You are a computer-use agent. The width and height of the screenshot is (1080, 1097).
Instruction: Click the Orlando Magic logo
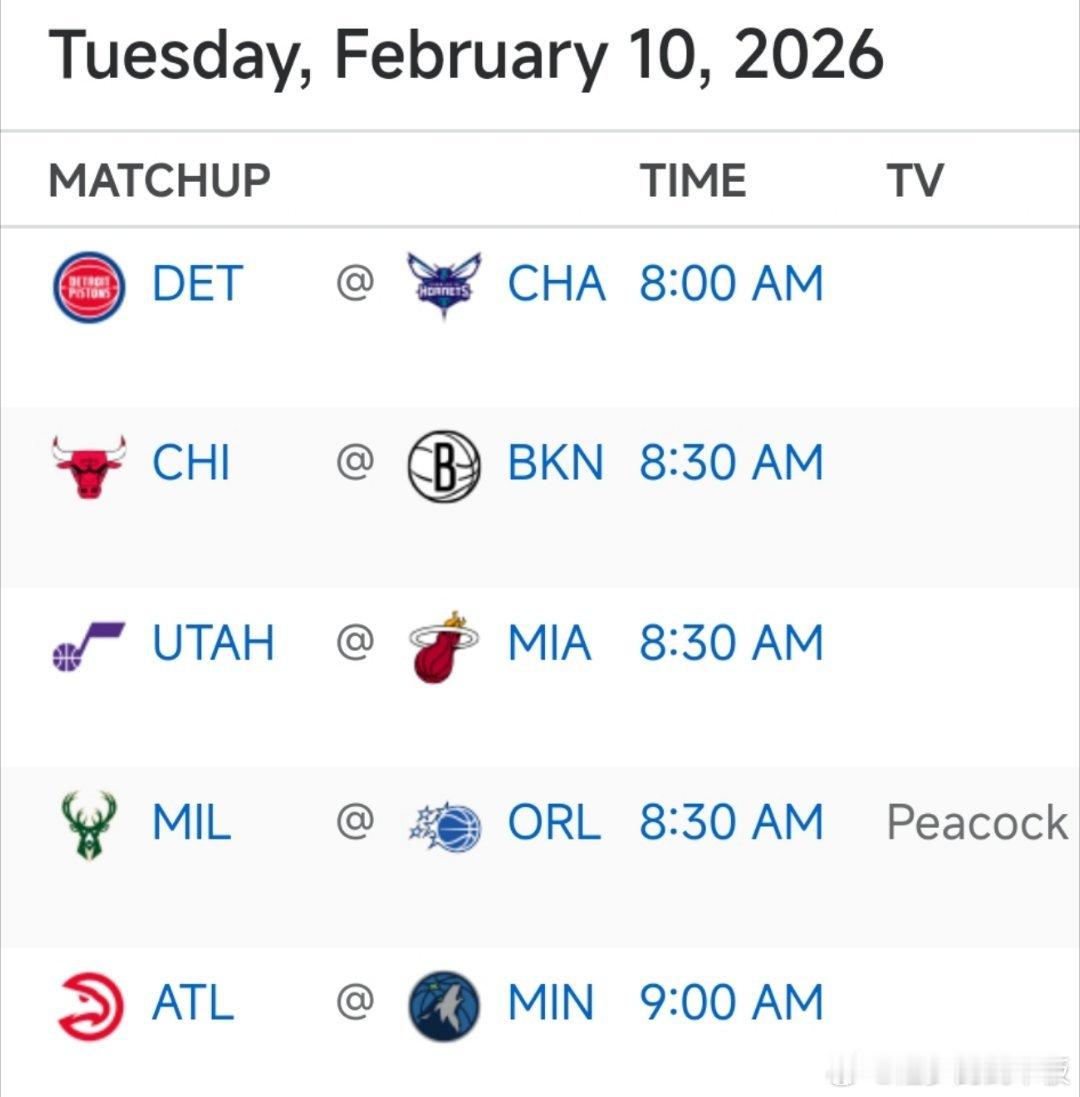(446, 826)
